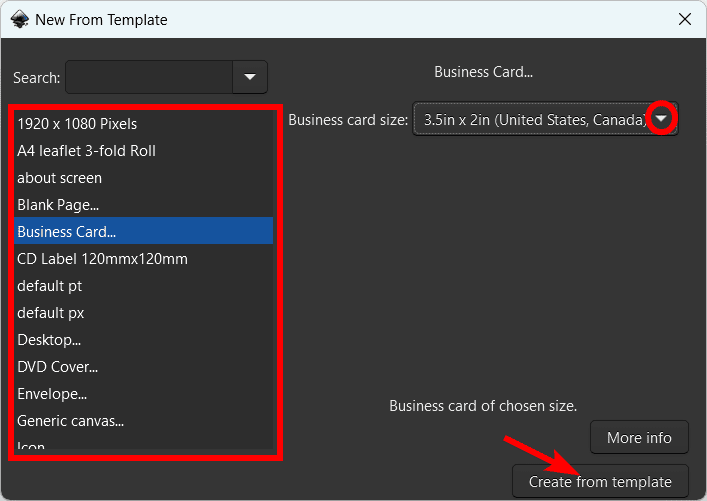Select the Envelope... template
707x501 pixels.
tap(52, 394)
